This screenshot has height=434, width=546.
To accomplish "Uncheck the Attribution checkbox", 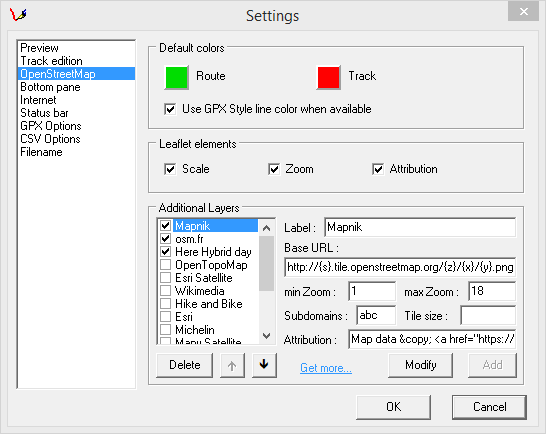I will [x=378, y=169].
